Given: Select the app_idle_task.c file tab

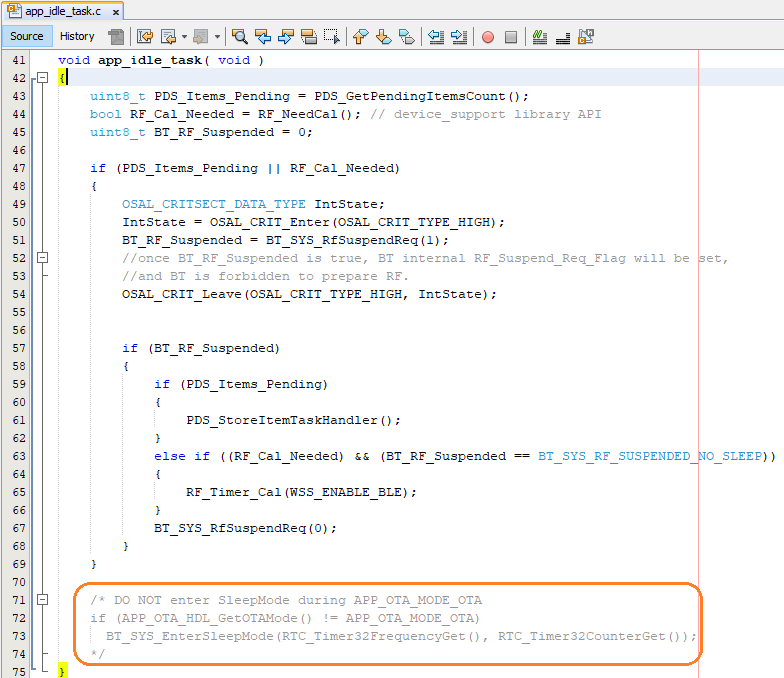Looking at the screenshot, I should click(62, 11).
